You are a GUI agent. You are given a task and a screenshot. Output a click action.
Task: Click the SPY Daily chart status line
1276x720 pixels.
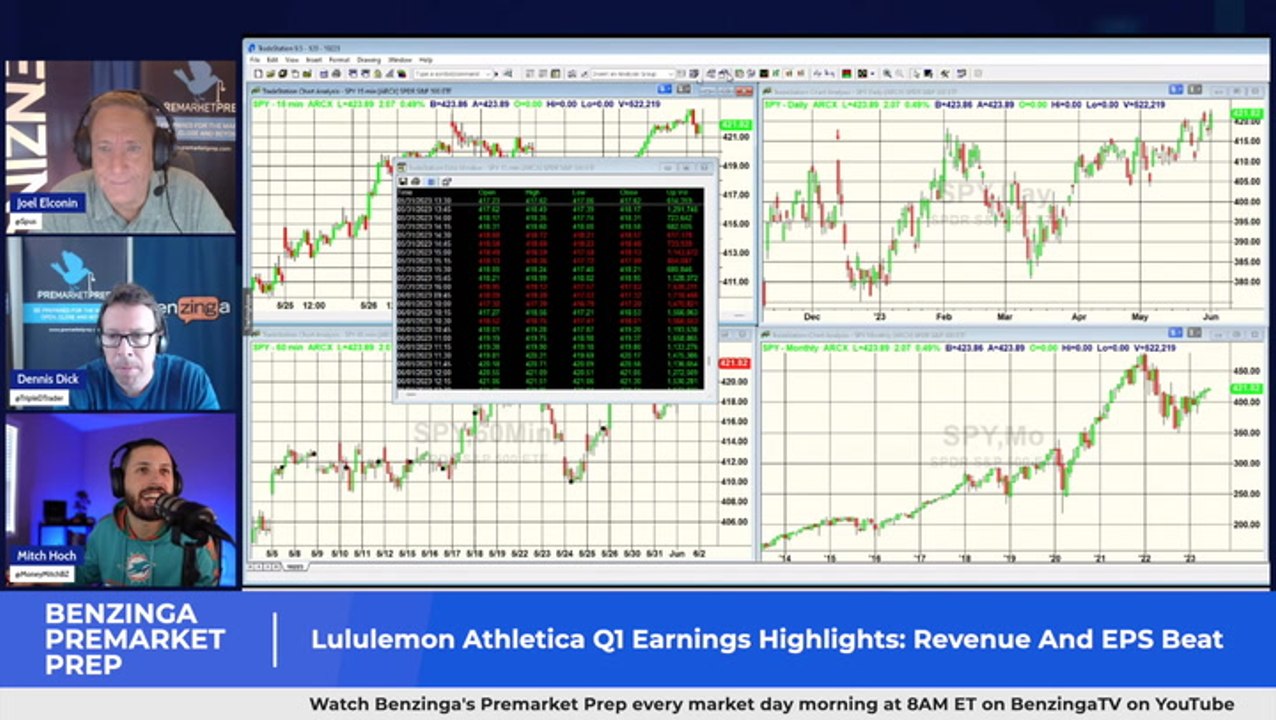965,104
